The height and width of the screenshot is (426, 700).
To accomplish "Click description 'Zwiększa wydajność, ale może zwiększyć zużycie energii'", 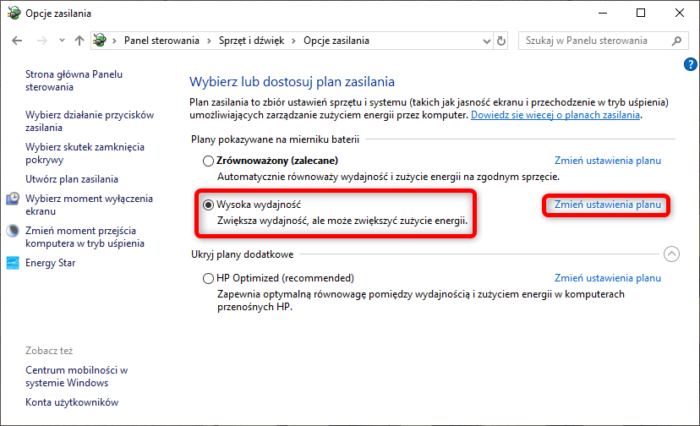I will 342,221.
